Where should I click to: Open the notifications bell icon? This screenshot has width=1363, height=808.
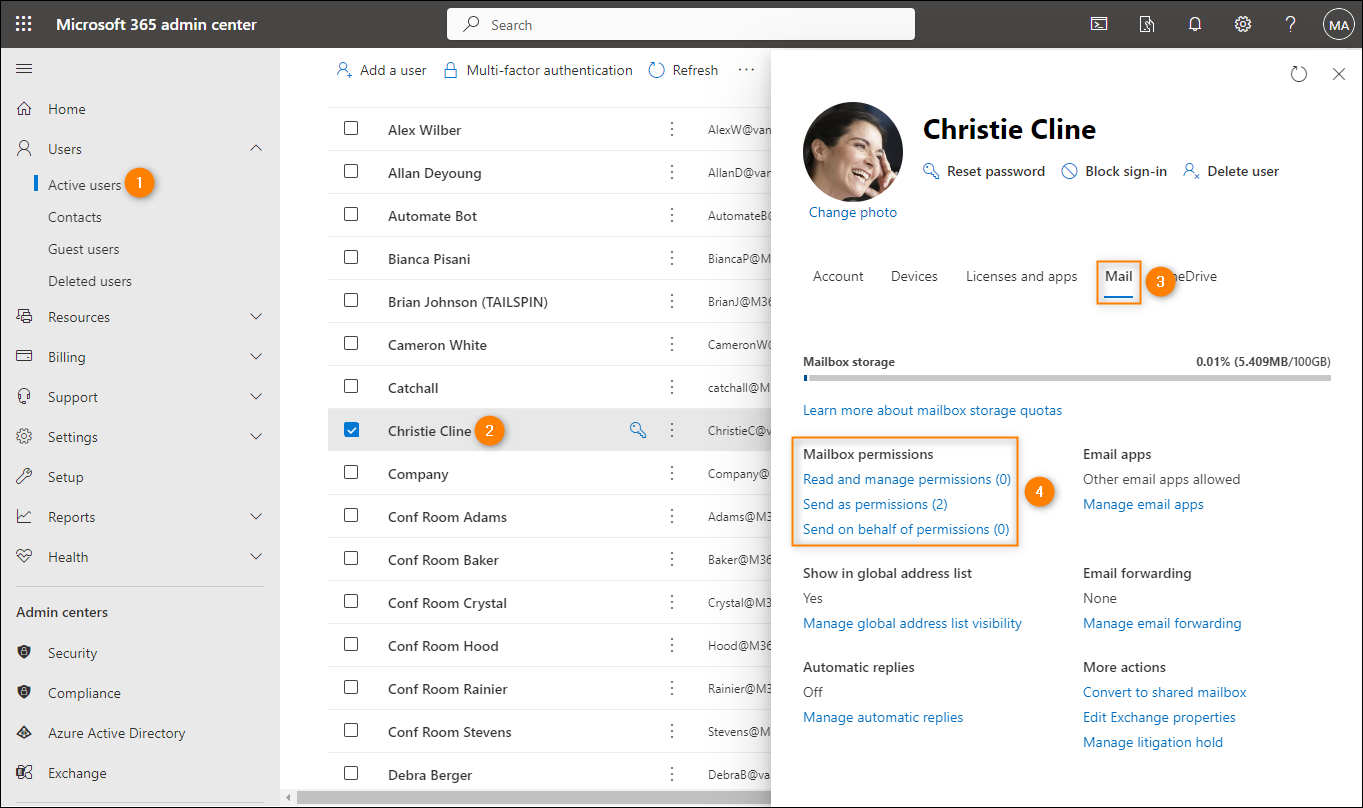tap(1195, 24)
